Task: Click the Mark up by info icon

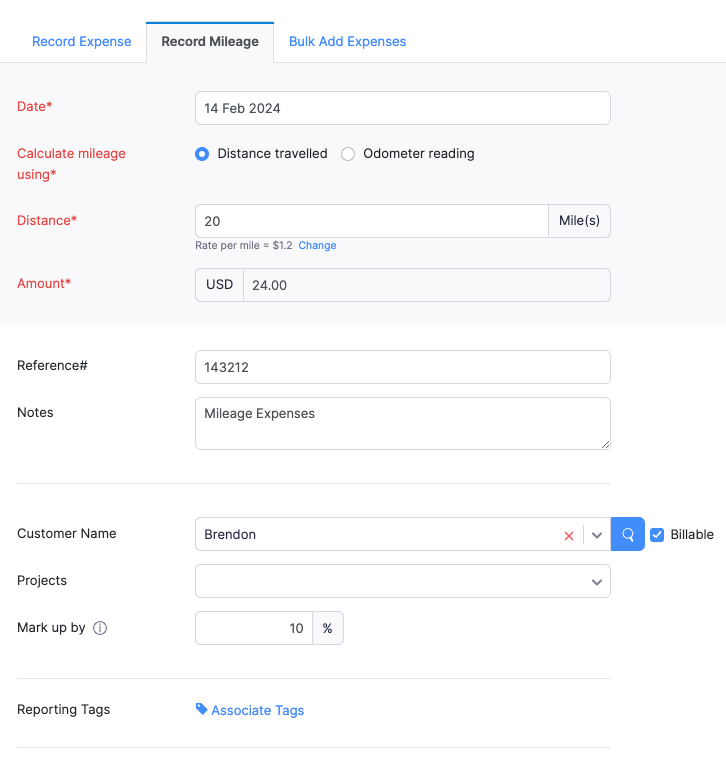Action: pos(100,629)
